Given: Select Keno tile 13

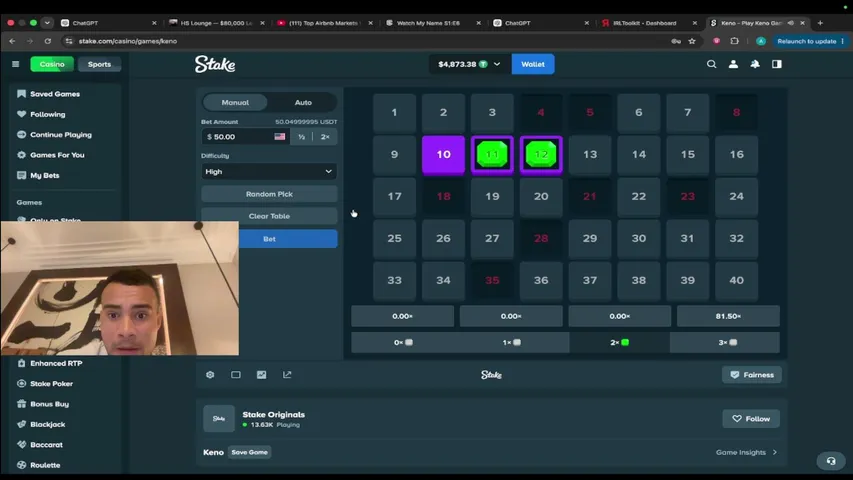Looking at the screenshot, I should (590, 155).
